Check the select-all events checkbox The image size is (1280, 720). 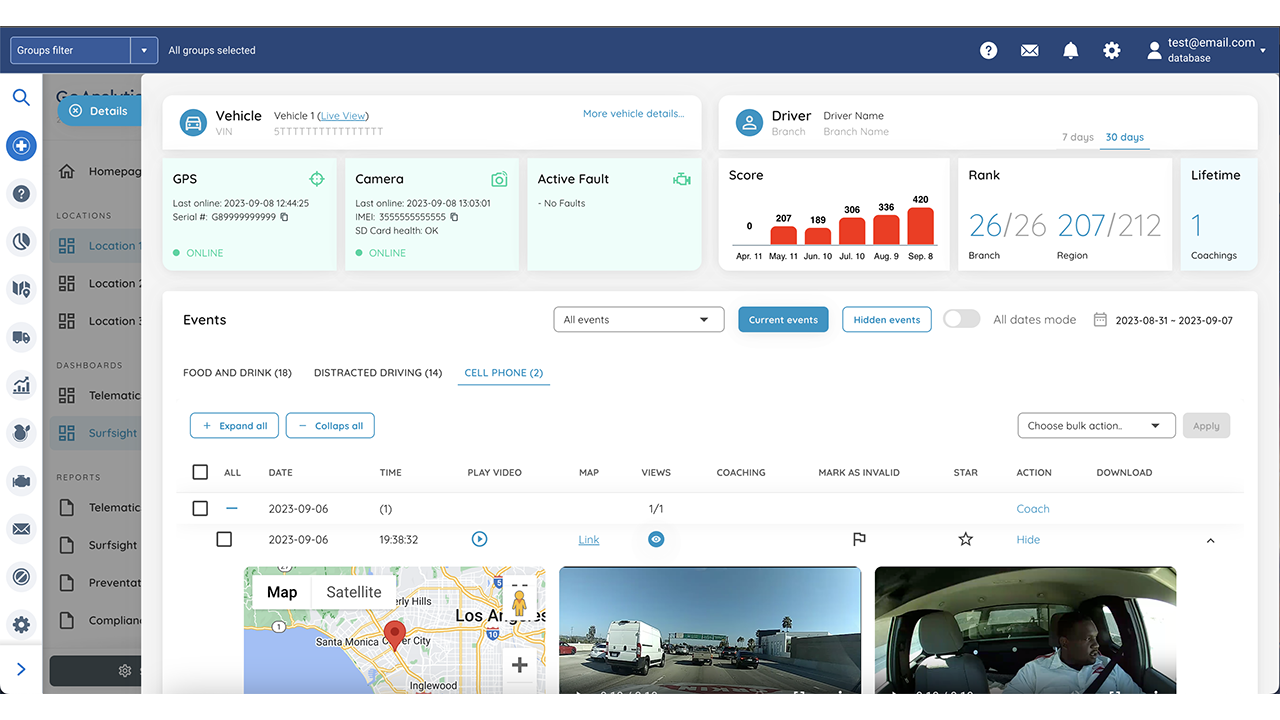pyautogui.click(x=200, y=472)
